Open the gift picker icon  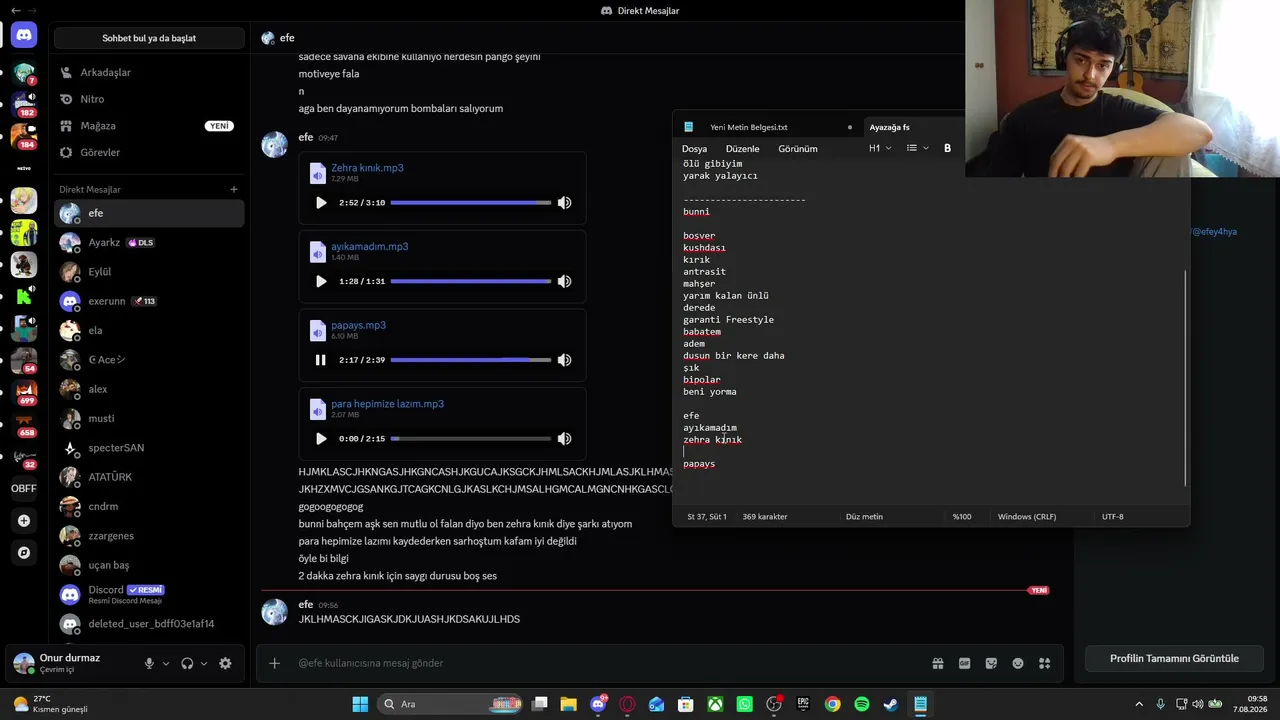click(x=938, y=663)
